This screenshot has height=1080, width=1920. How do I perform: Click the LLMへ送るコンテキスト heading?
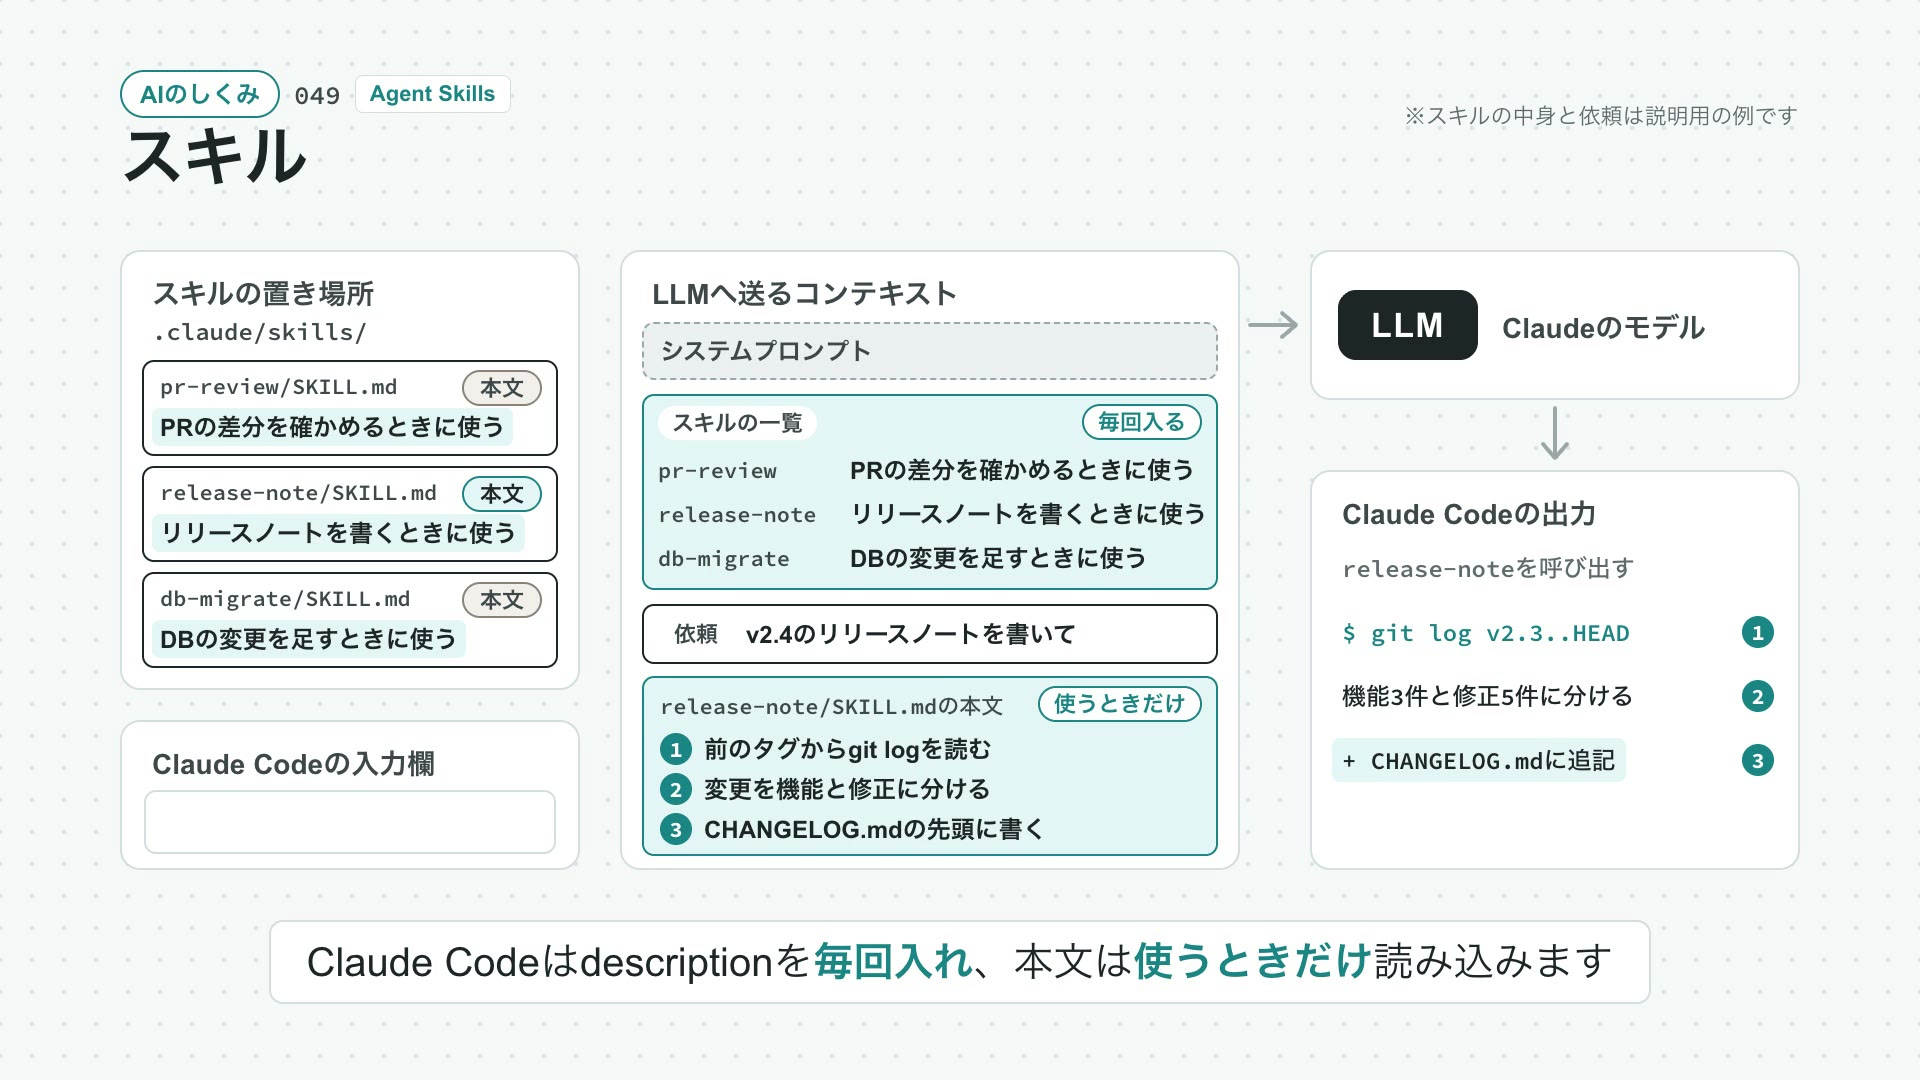(x=804, y=294)
